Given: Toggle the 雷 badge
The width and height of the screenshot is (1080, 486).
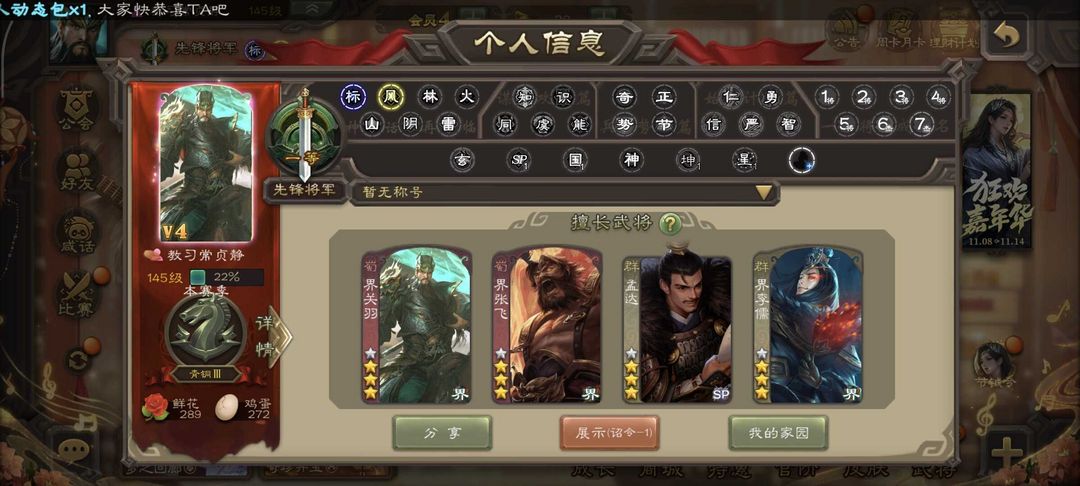Looking at the screenshot, I should 448,125.
